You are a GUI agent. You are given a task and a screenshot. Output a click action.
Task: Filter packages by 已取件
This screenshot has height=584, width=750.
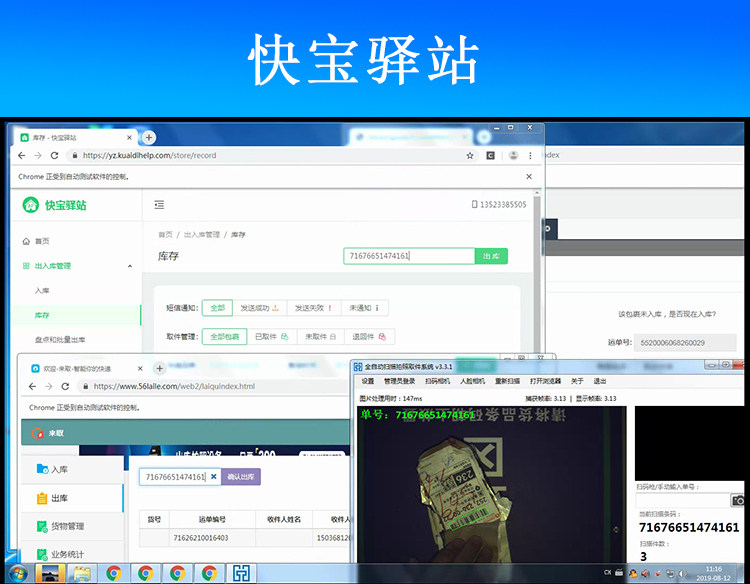tap(272, 337)
